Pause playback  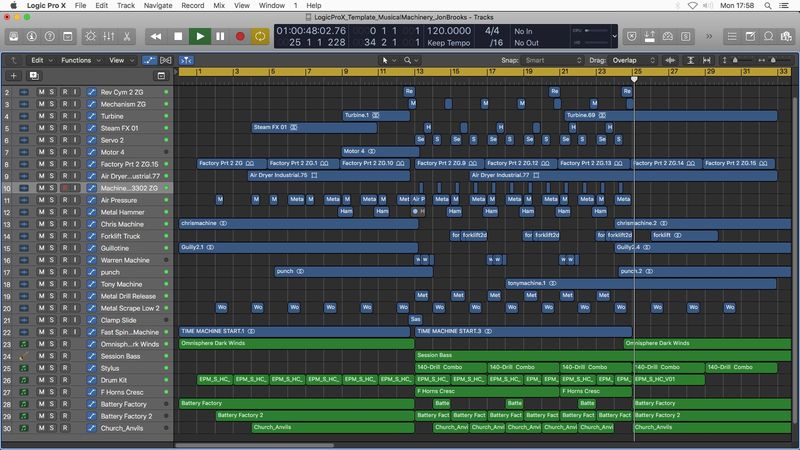tap(220, 36)
